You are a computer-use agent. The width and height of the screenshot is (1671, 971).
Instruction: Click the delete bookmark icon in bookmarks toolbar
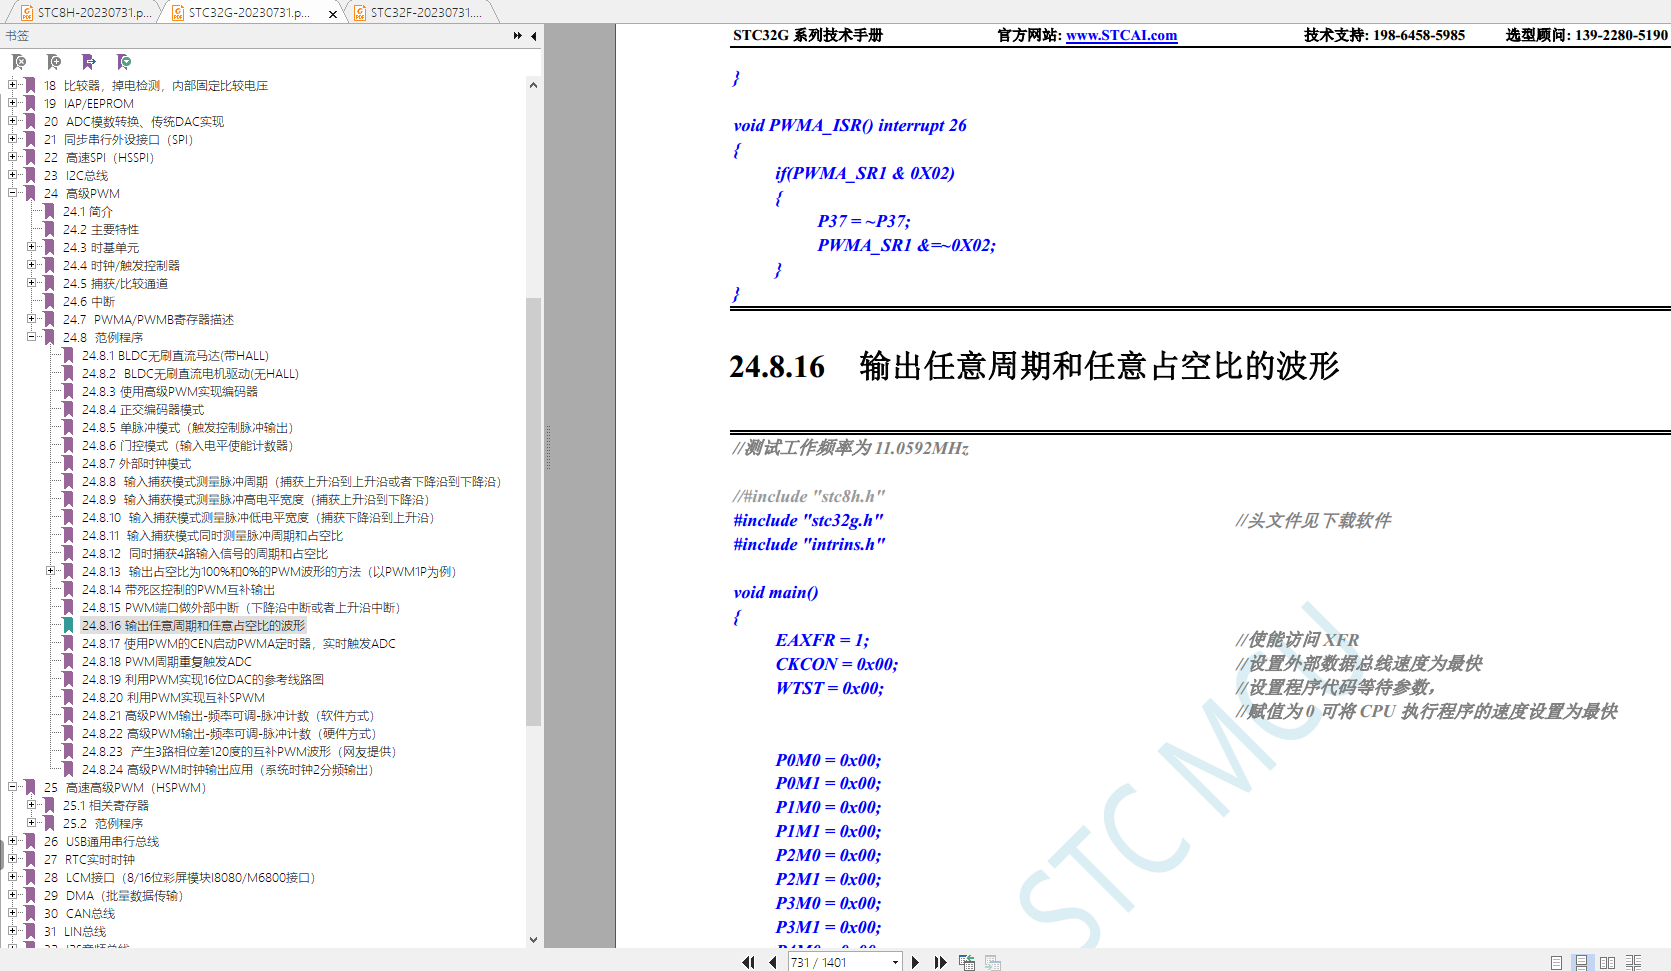coord(19,62)
